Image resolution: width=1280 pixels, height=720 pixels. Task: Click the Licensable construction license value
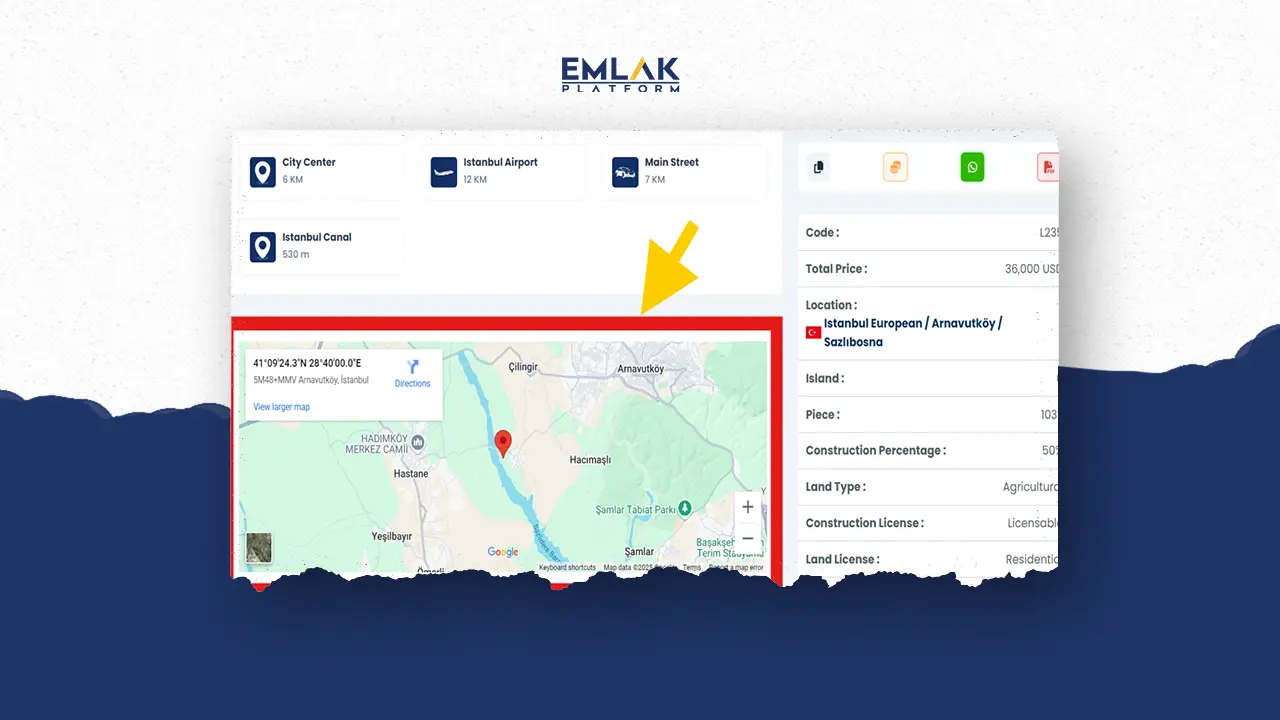[1032, 523]
